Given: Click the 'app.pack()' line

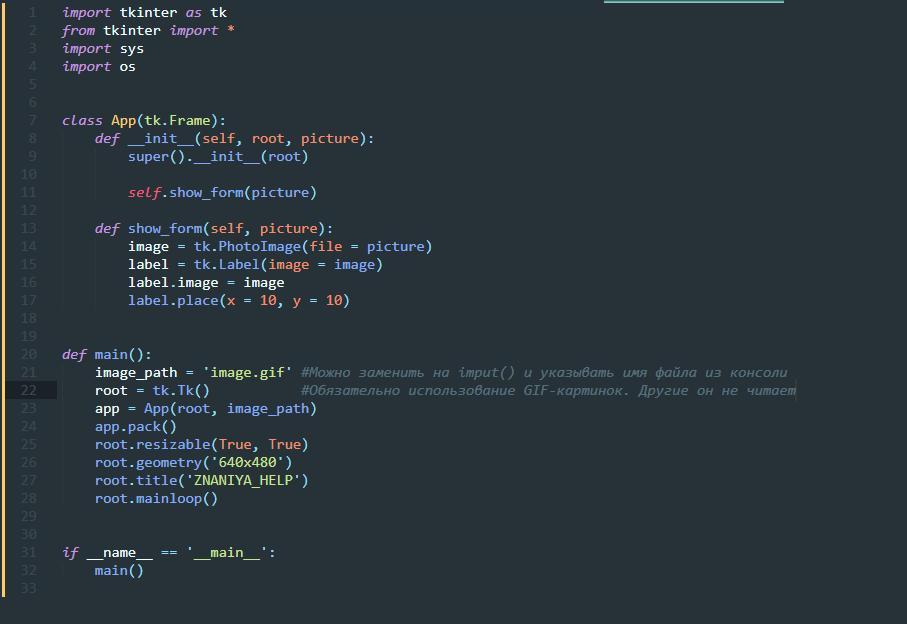Looking at the screenshot, I should pyautogui.click(x=136, y=426).
